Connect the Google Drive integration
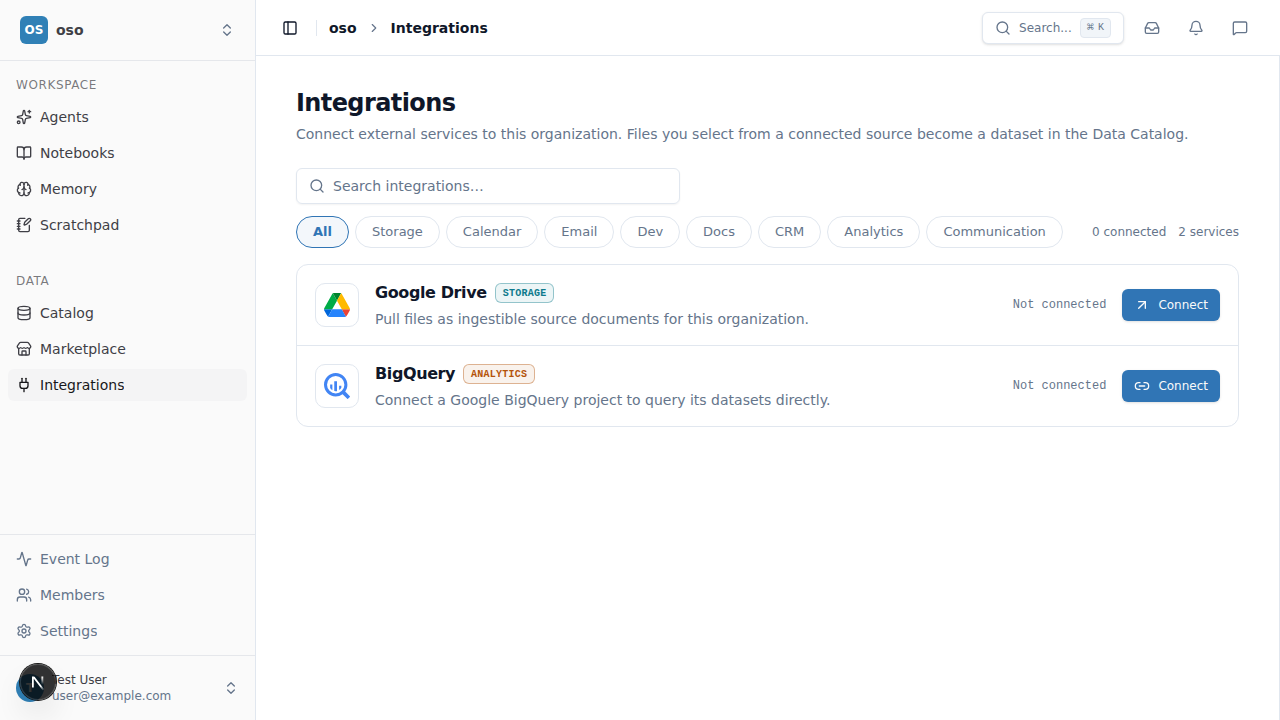 tap(1171, 305)
